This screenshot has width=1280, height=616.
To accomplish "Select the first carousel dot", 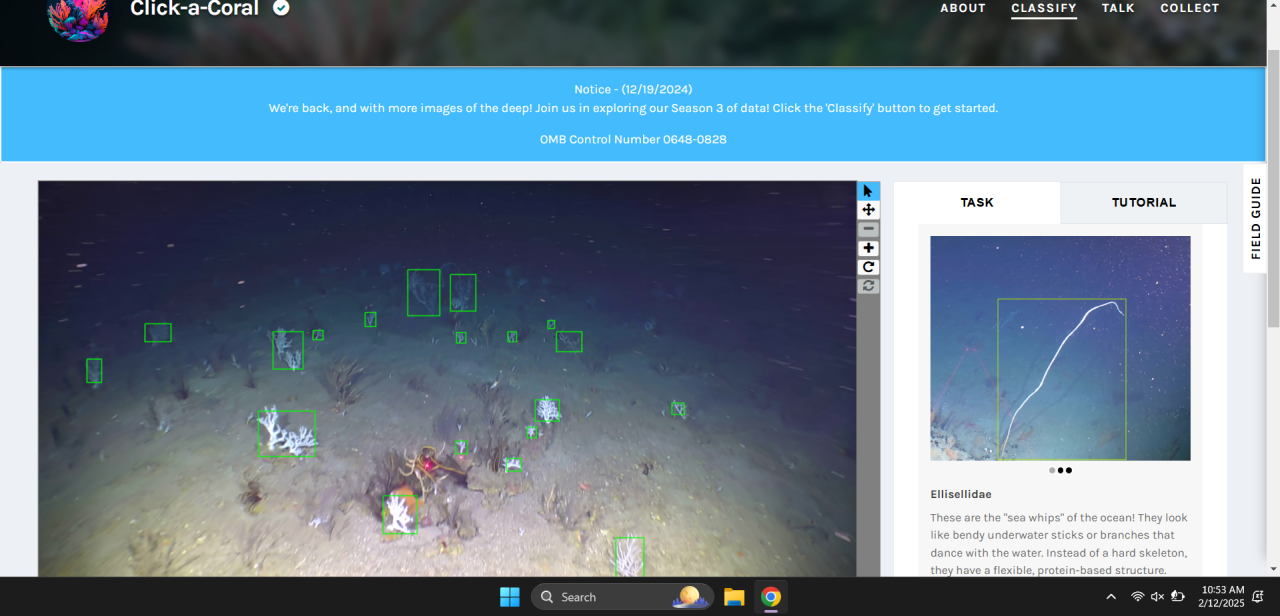I will (x=1052, y=470).
